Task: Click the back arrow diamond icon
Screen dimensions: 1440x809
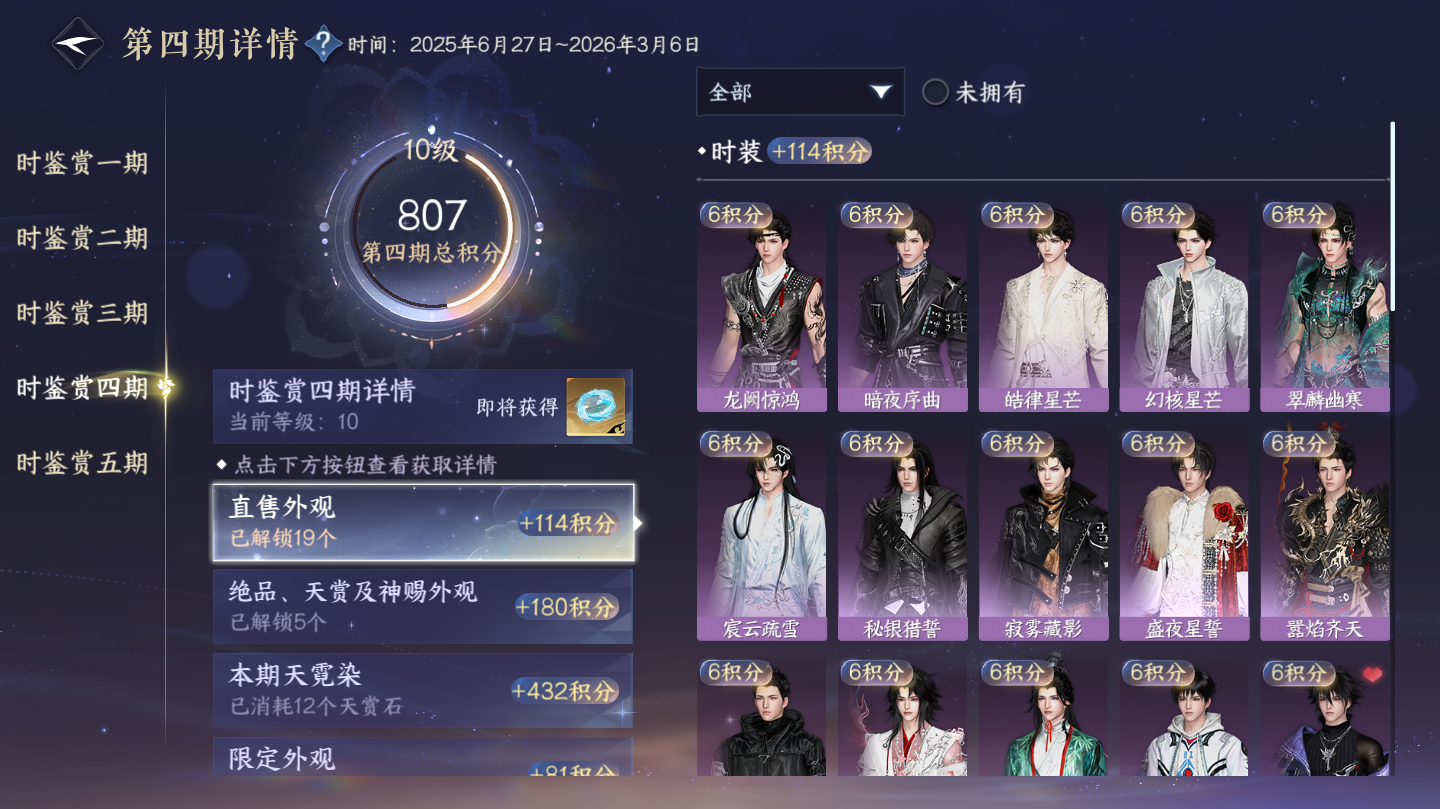Action: (x=77, y=44)
